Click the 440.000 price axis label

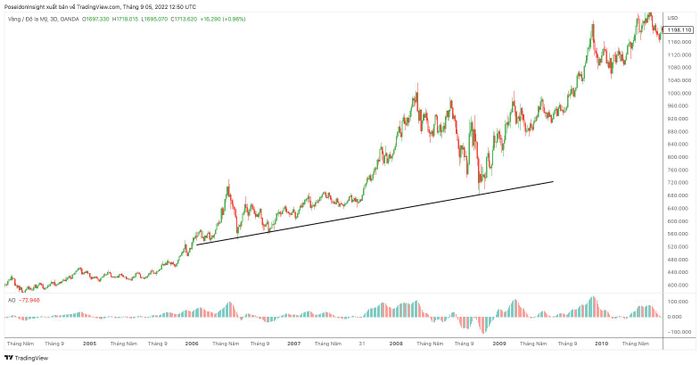679,272
